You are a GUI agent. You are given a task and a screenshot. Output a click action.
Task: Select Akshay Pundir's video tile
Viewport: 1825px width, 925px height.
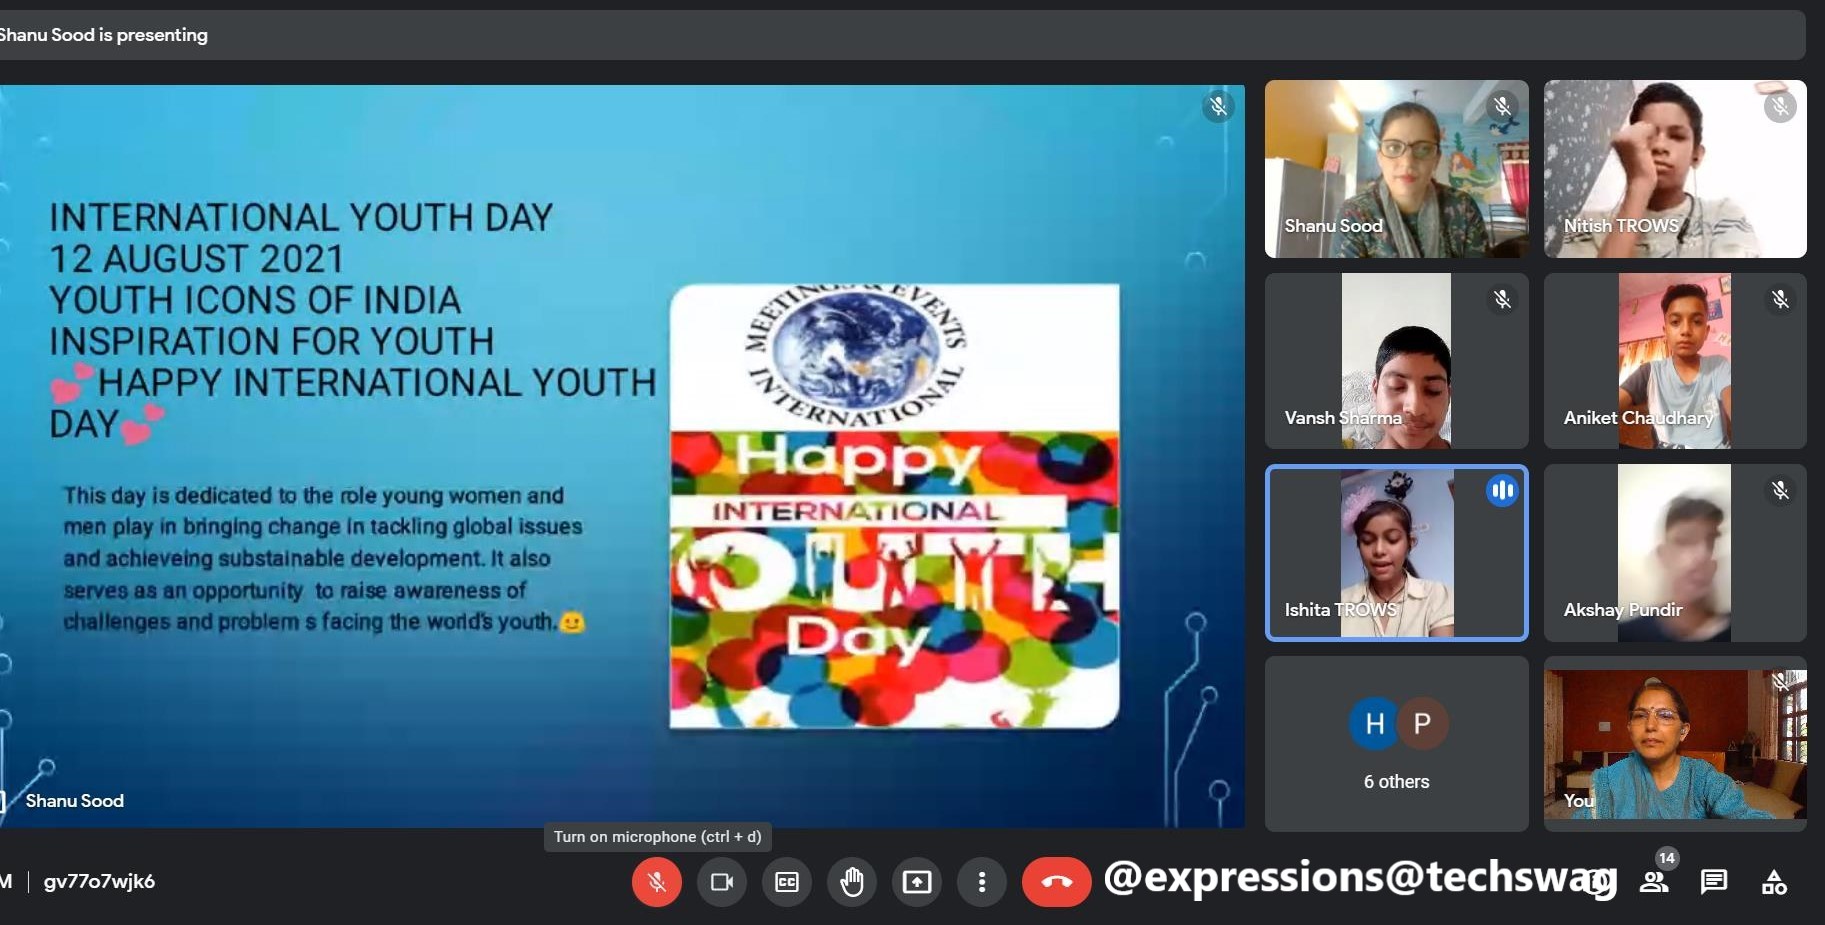[1675, 552]
